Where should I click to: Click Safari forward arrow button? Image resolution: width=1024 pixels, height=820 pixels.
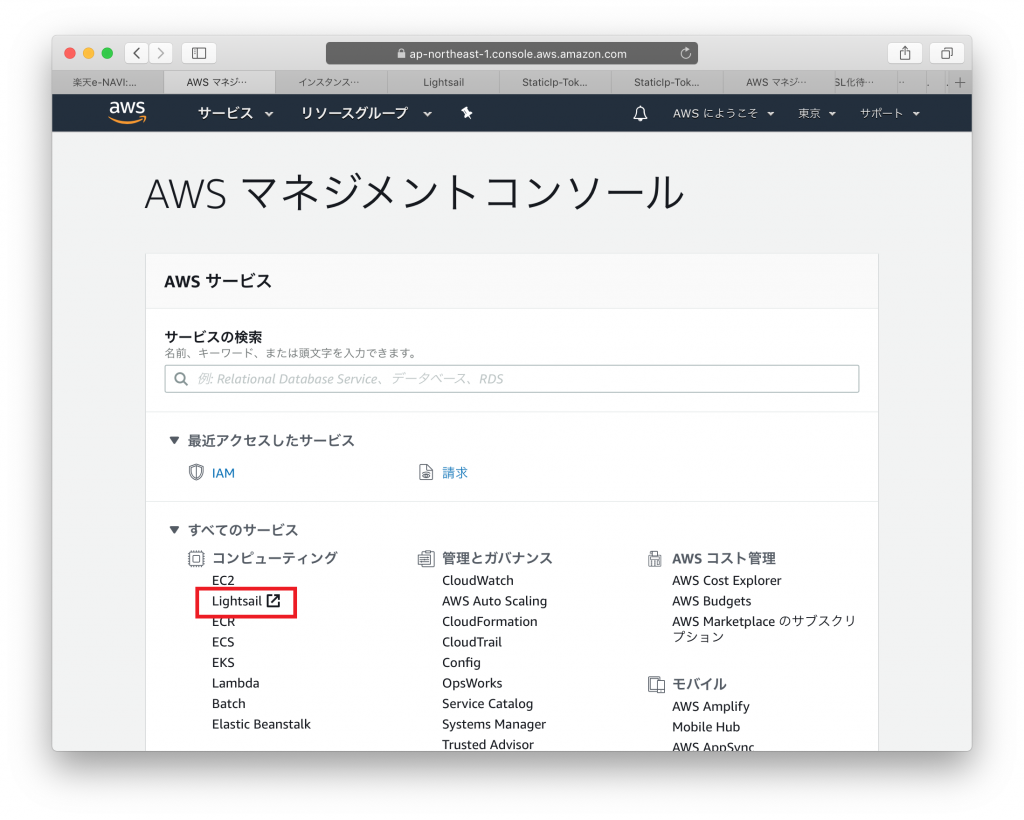161,53
